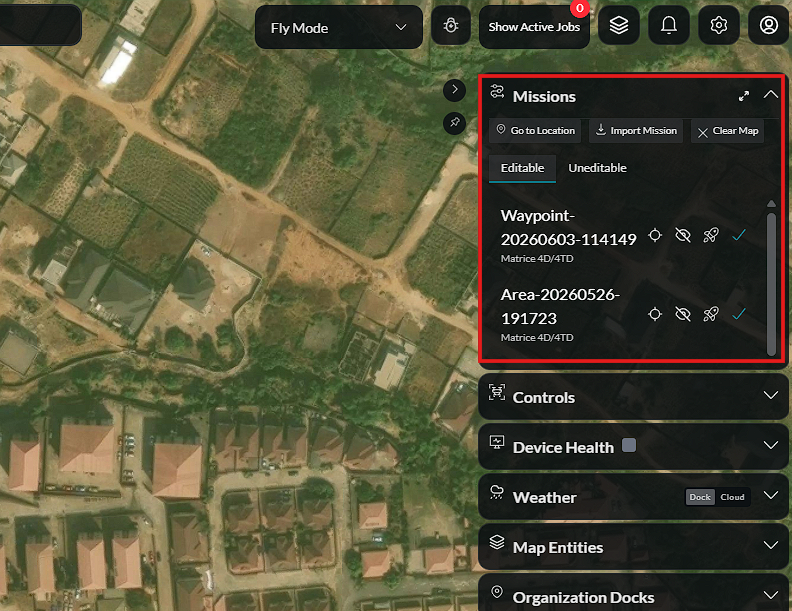Open notifications bell
The width and height of the screenshot is (792, 611).
coord(669,25)
